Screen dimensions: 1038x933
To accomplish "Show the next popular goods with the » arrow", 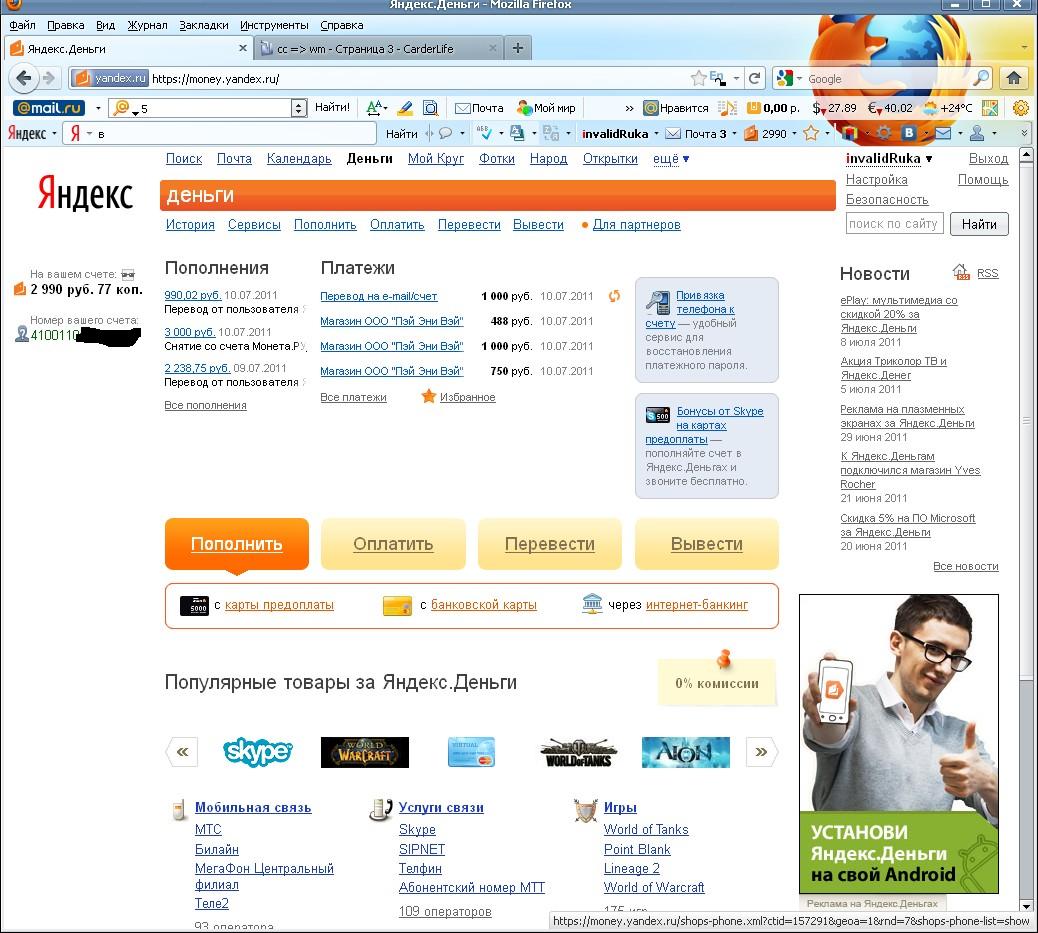I will coord(761,752).
